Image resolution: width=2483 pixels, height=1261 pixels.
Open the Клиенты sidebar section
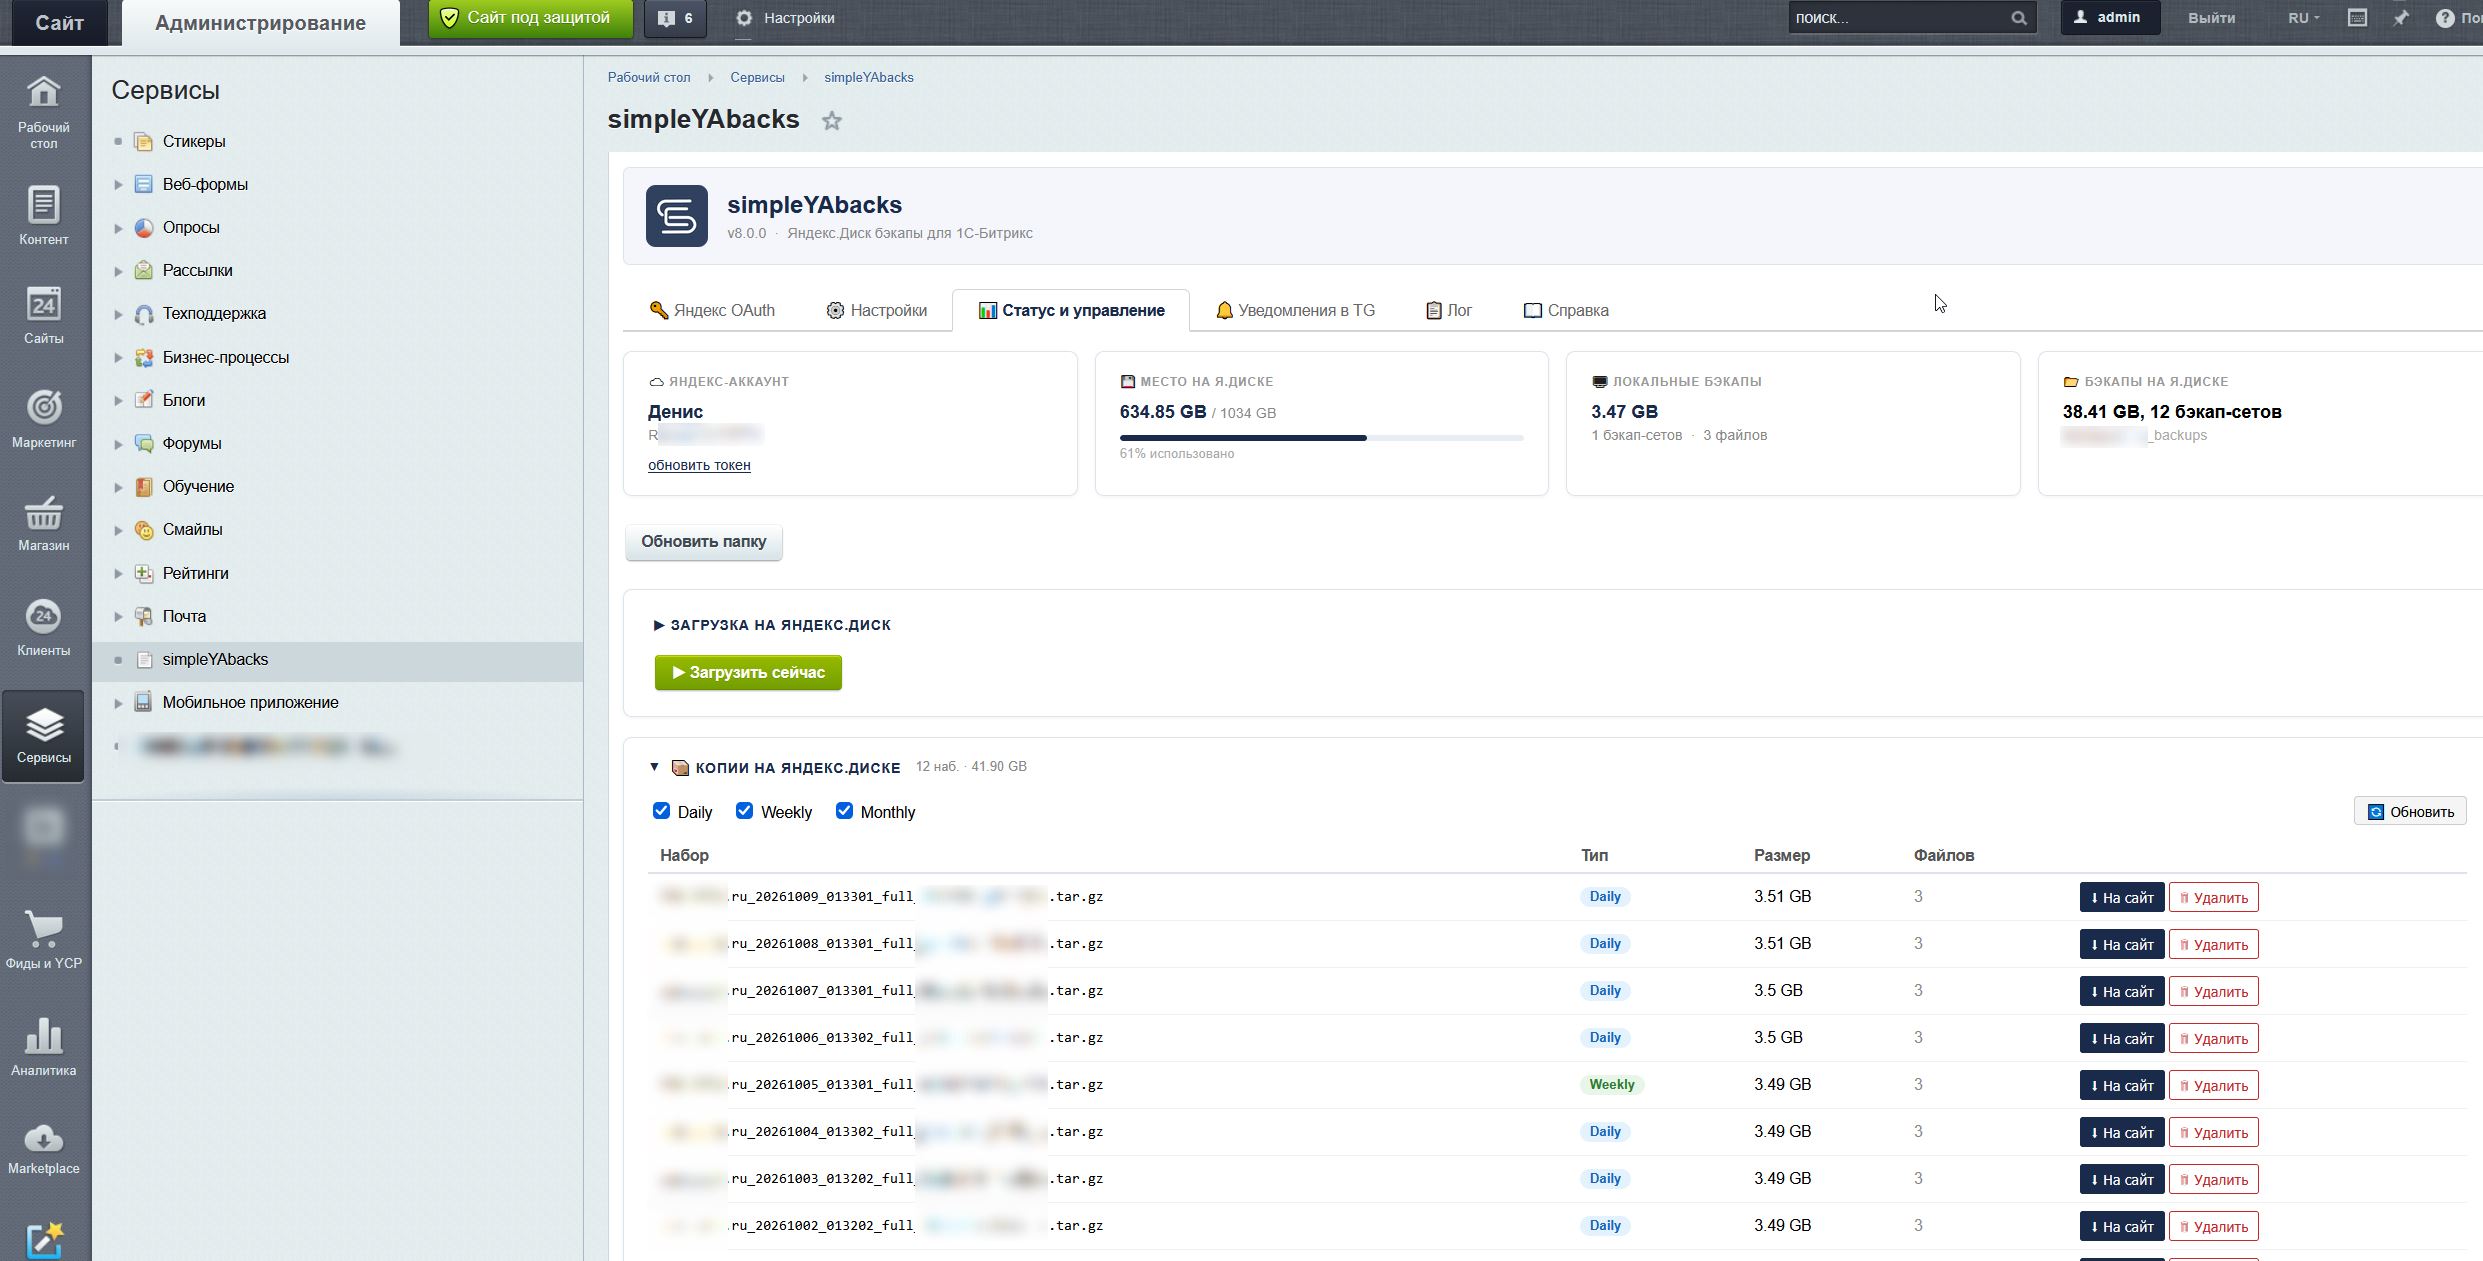tap(43, 627)
